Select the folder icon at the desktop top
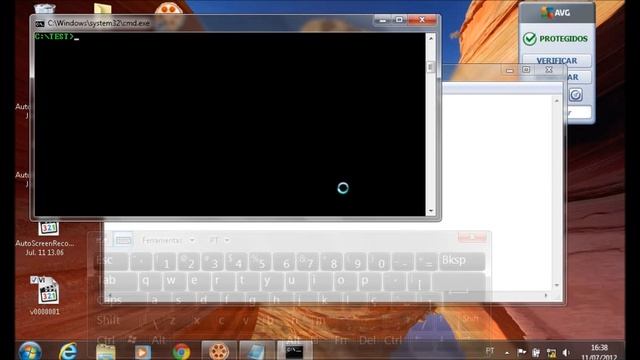This screenshot has height=360, width=640. click(102, 9)
